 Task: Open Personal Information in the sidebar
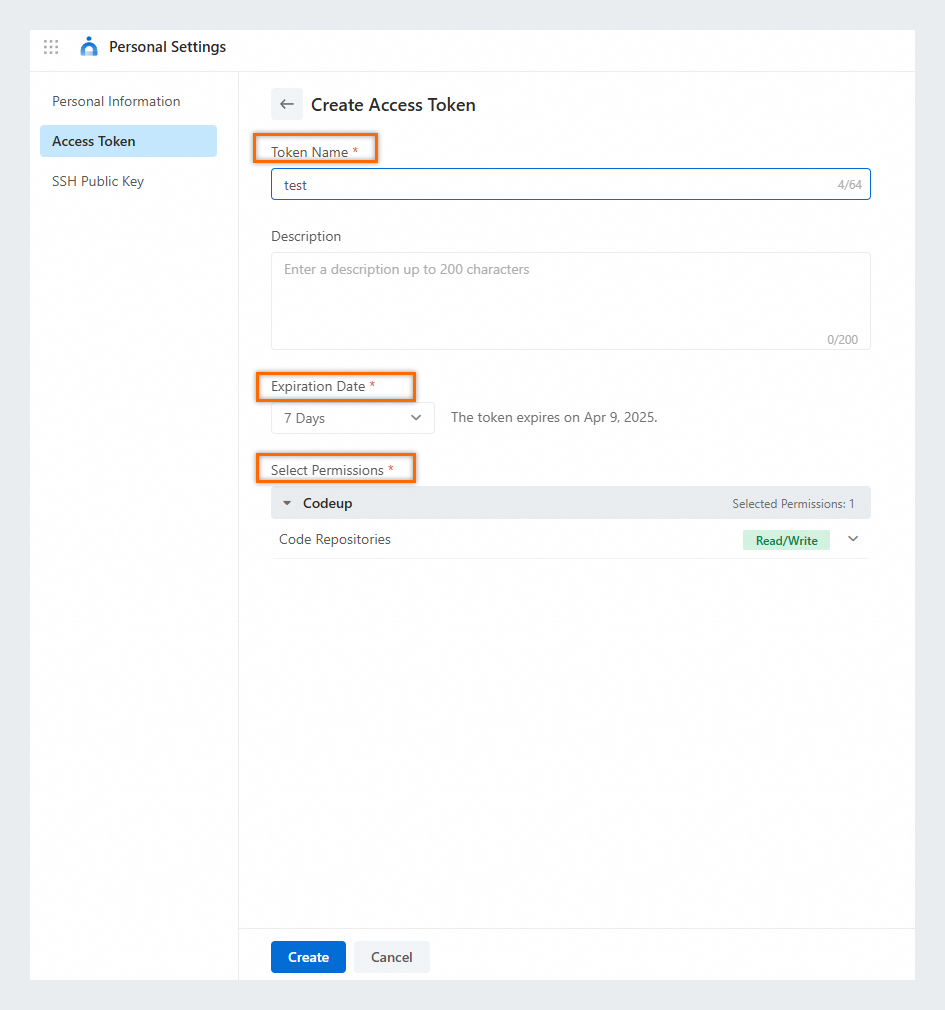coord(116,101)
